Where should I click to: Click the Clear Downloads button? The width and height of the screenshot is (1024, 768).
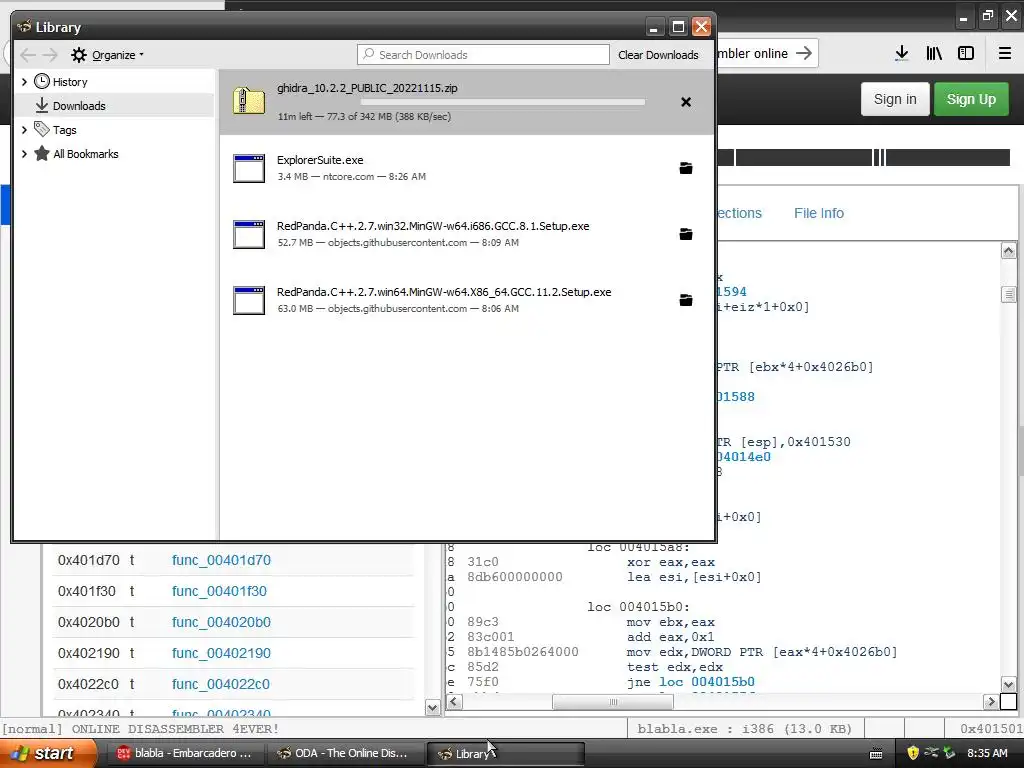pyautogui.click(x=658, y=55)
